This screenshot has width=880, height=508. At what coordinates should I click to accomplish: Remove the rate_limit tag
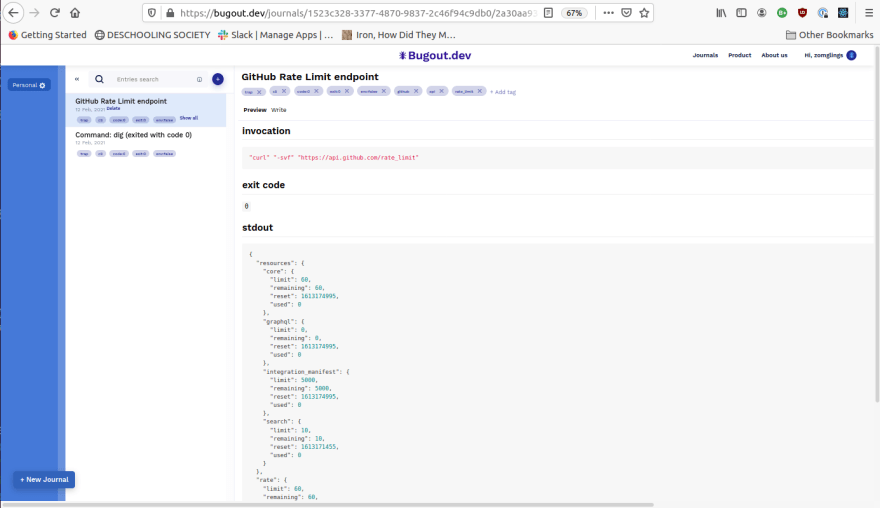pyautogui.click(x=480, y=91)
